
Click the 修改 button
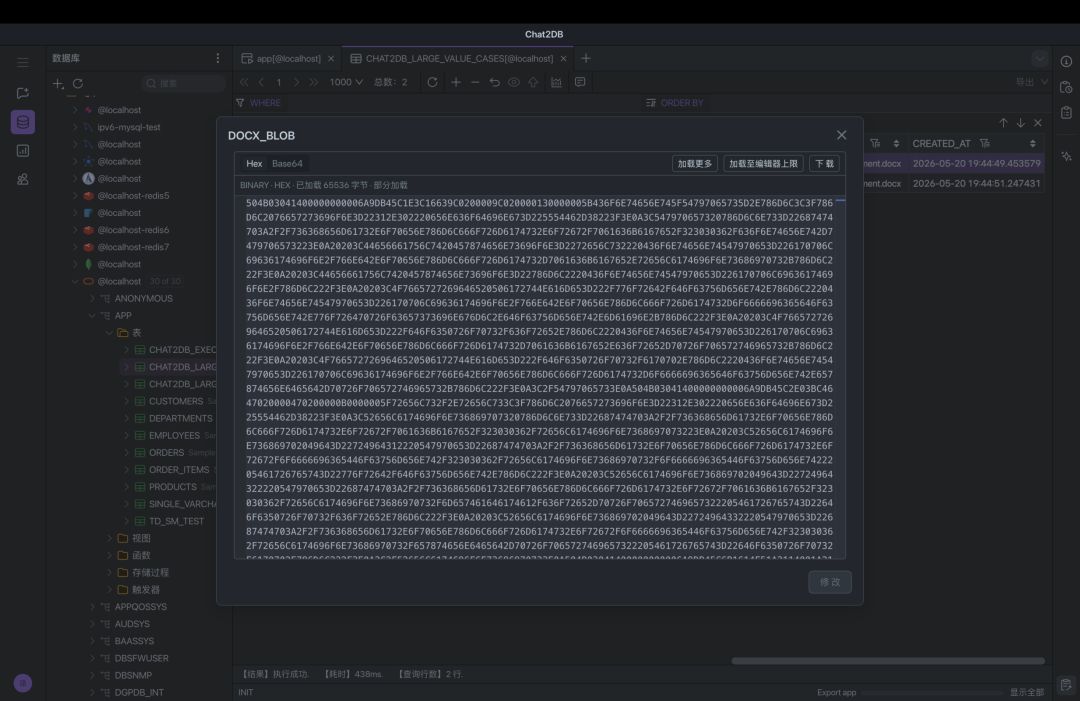(830, 582)
